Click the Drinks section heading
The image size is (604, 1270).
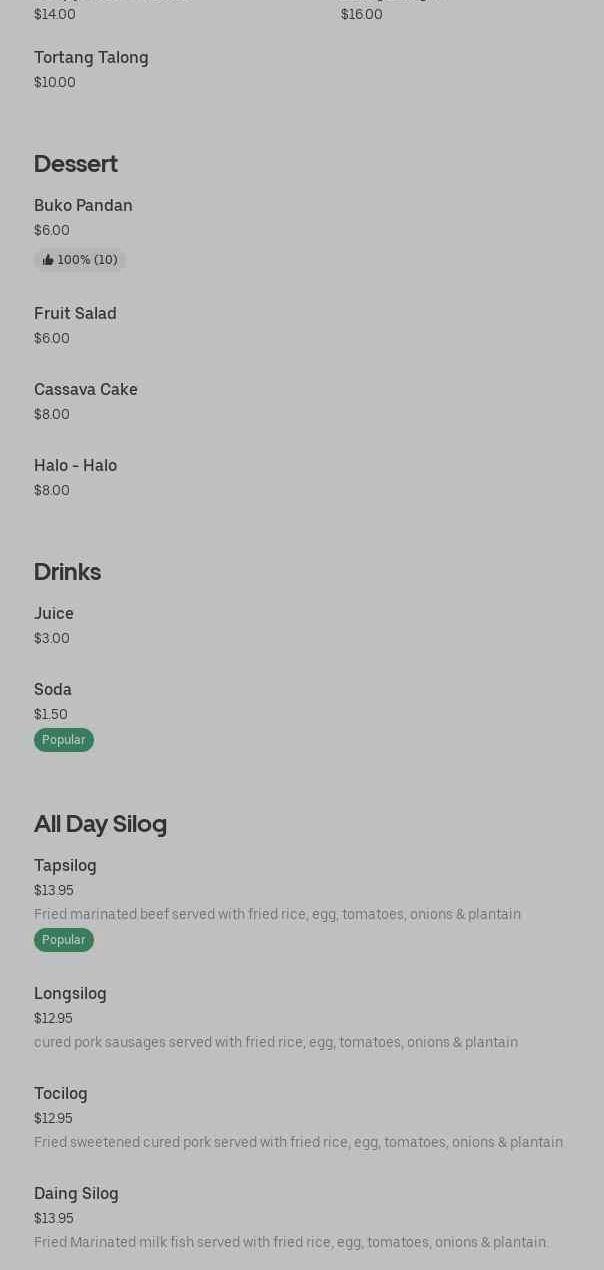click(x=67, y=572)
